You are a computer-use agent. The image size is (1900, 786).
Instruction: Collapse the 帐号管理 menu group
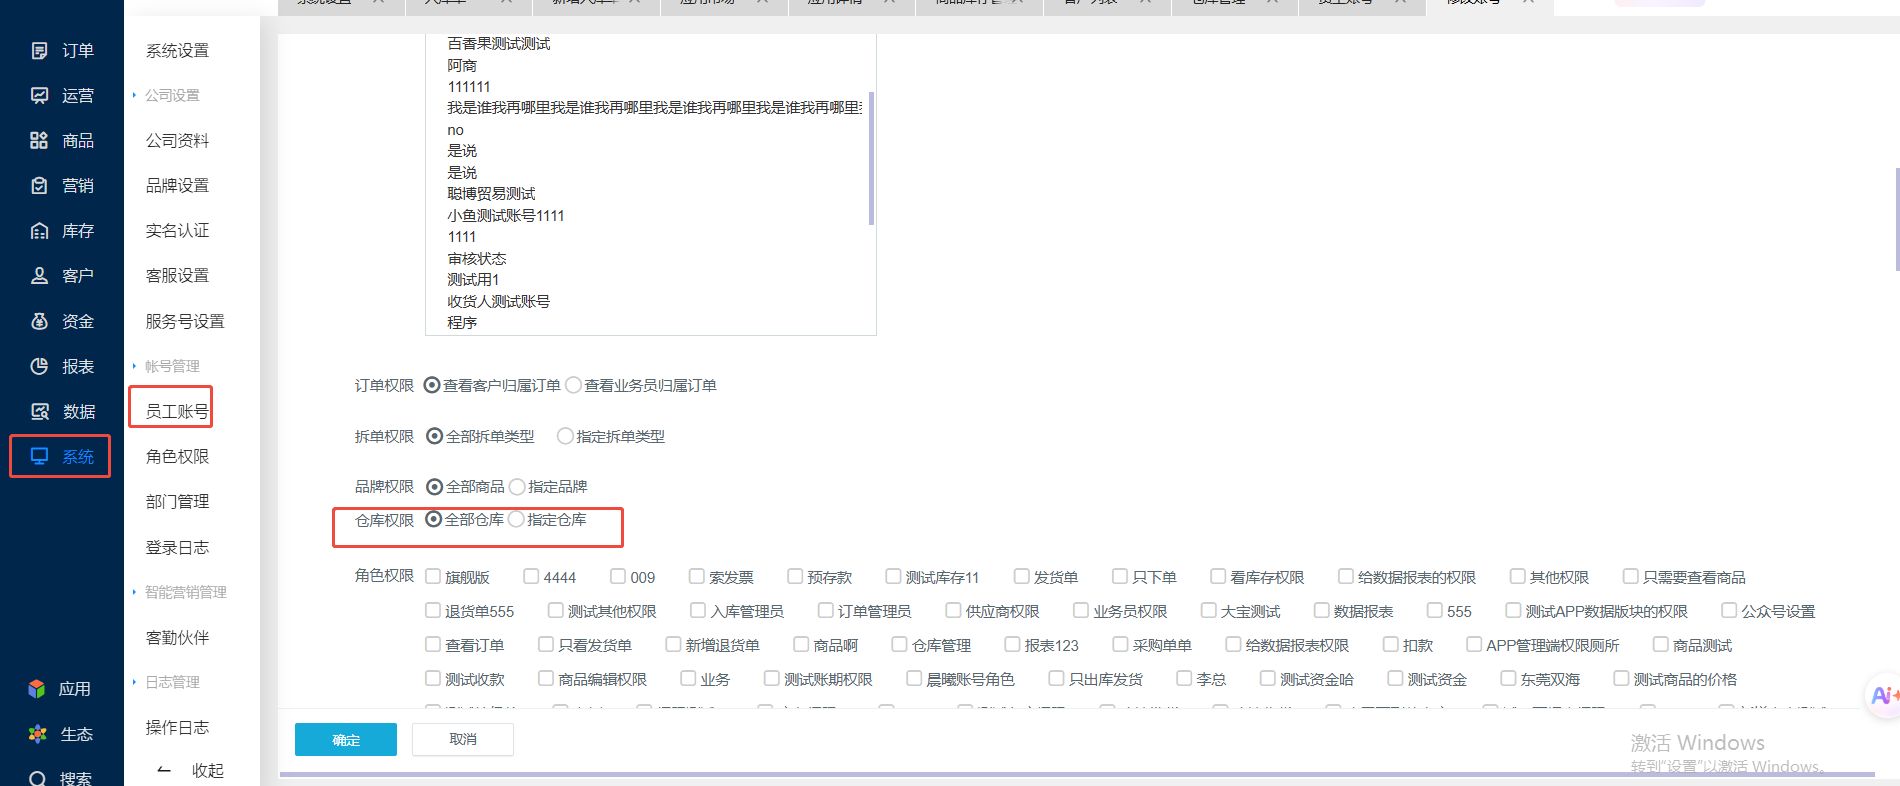tap(166, 366)
